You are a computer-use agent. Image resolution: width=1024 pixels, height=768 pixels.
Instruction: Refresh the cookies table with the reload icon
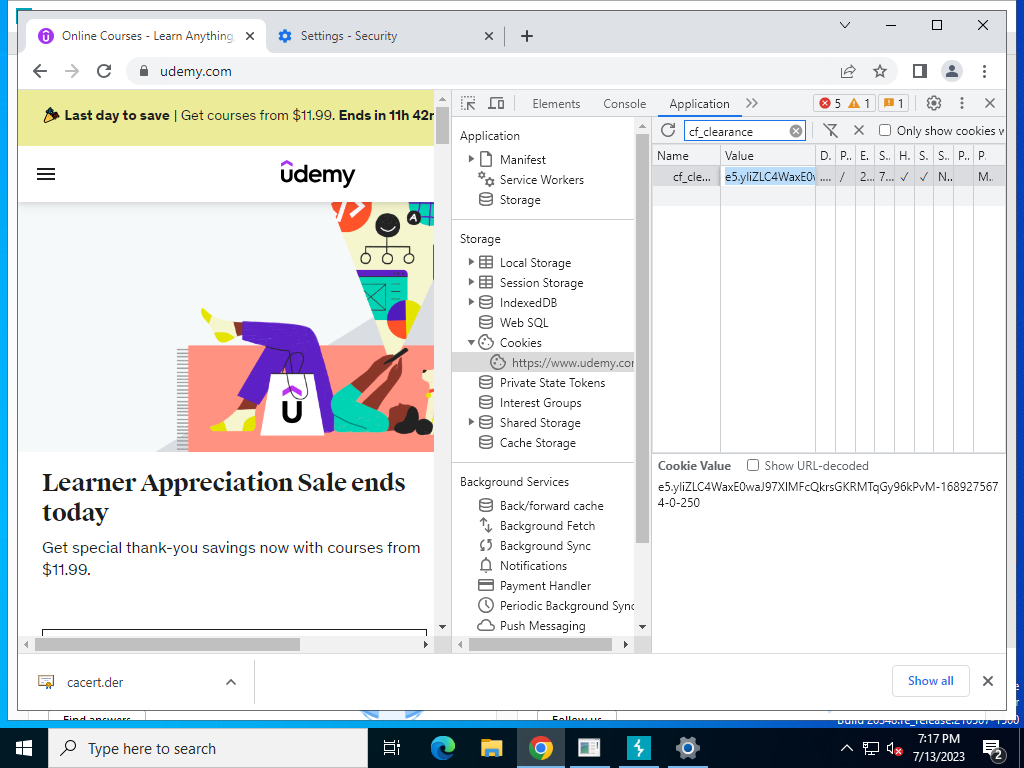click(x=667, y=131)
